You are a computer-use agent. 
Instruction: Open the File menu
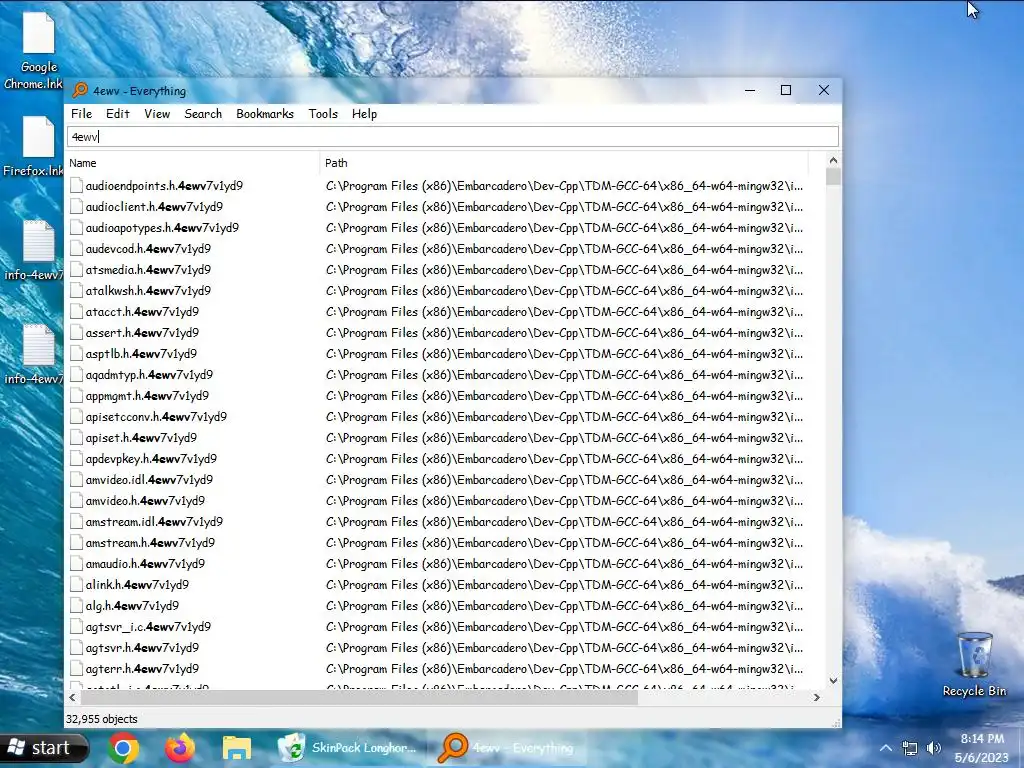pyautogui.click(x=81, y=114)
